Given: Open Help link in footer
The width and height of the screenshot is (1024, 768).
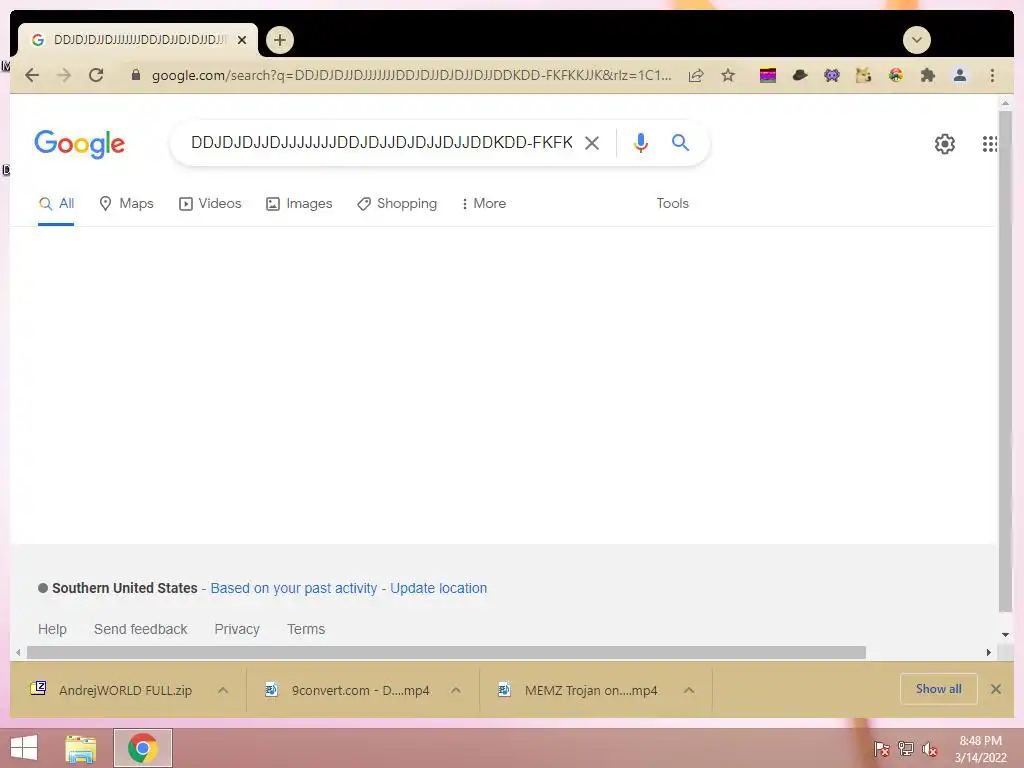Looking at the screenshot, I should tap(52, 629).
